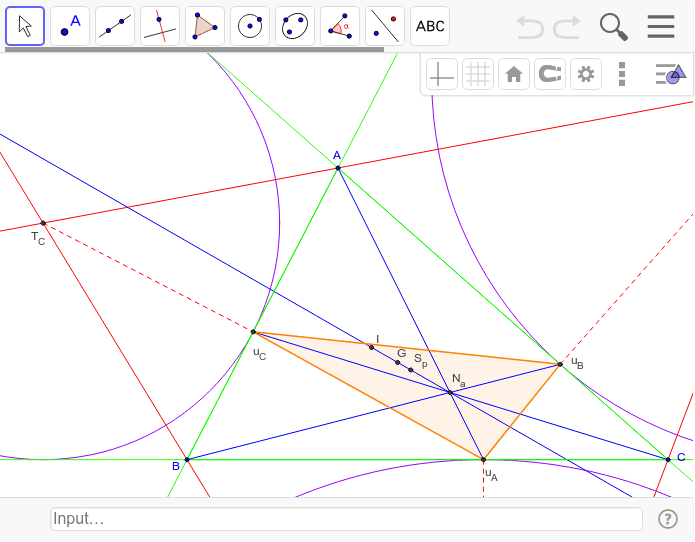Click the point TC
The height and width of the screenshot is (542, 695).
click(43, 223)
